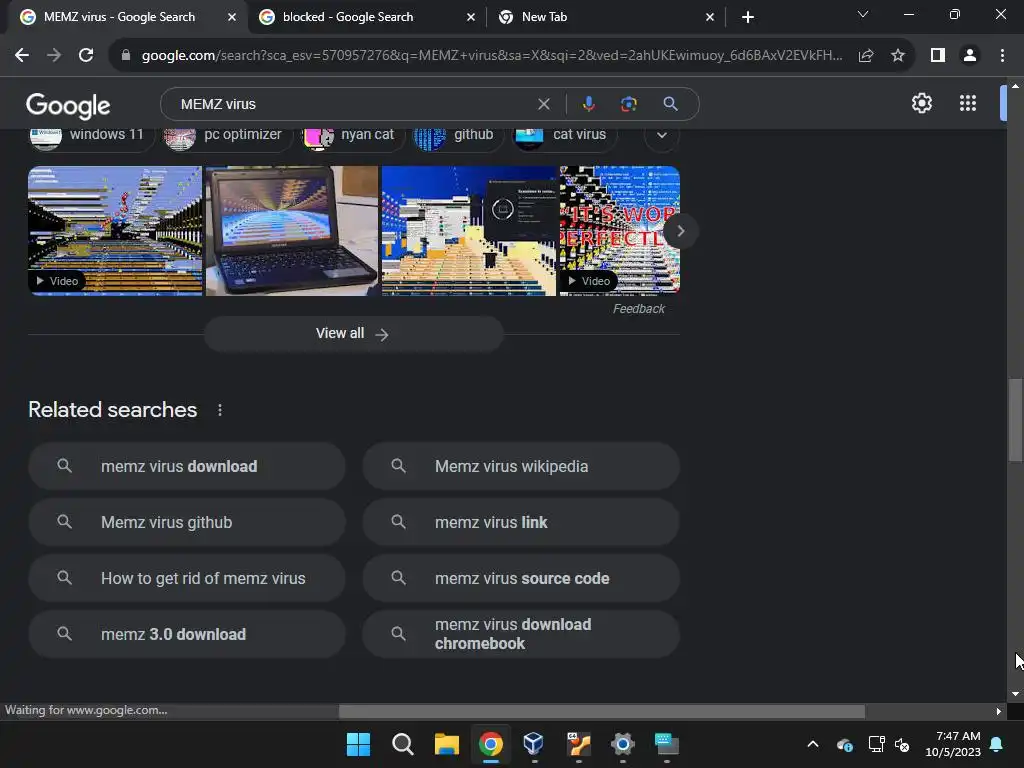
Task: Expand more image filter chips
Action: tap(662, 135)
